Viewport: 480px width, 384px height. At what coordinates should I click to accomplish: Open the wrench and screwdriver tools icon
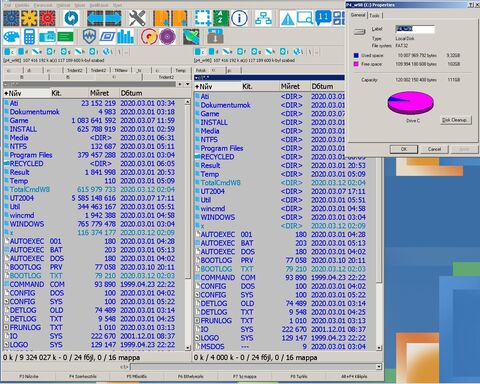tap(137, 18)
